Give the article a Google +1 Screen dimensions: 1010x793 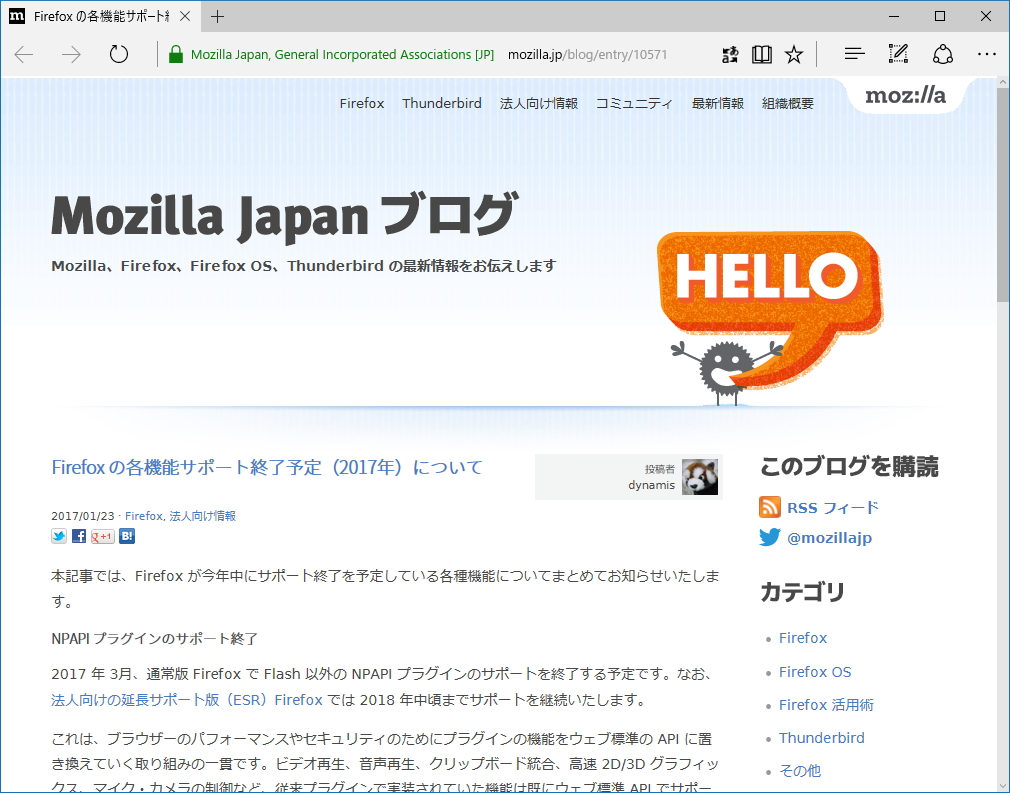[x=101, y=536]
